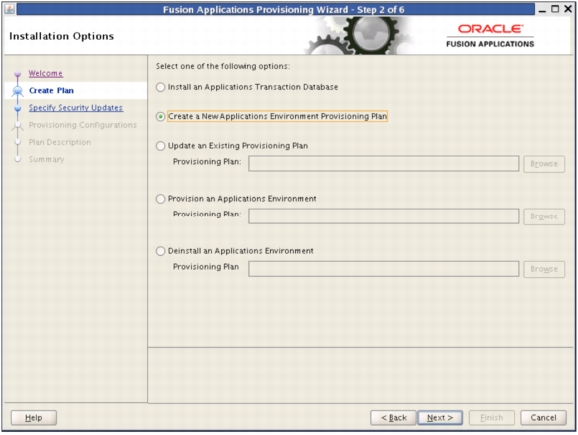Viewport: 578px width, 435px height.
Task: Click the Create Plan step node icon
Action: 17,91
